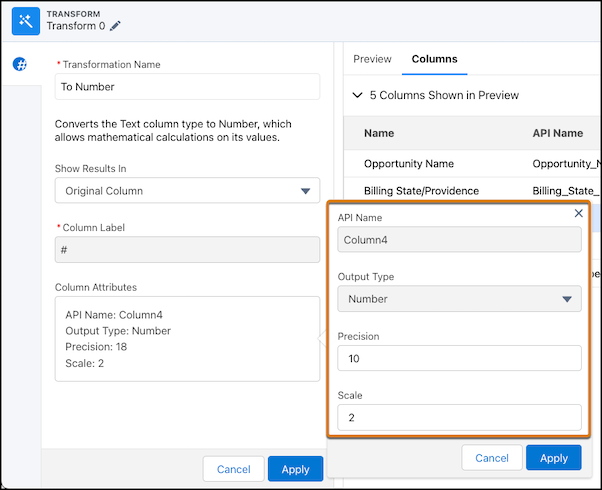
Task: Switch to the Preview tab
Action: pyautogui.click(x=372, y=59)
